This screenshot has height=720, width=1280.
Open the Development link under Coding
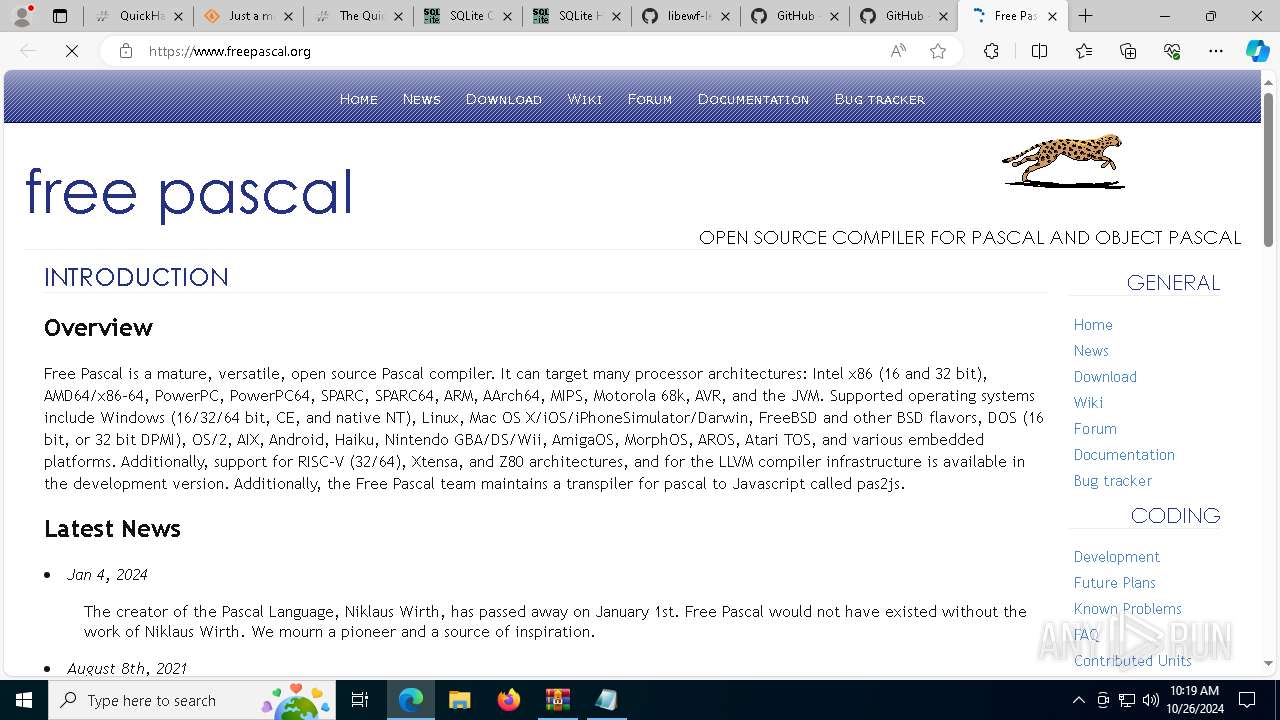coord(1117,557)
